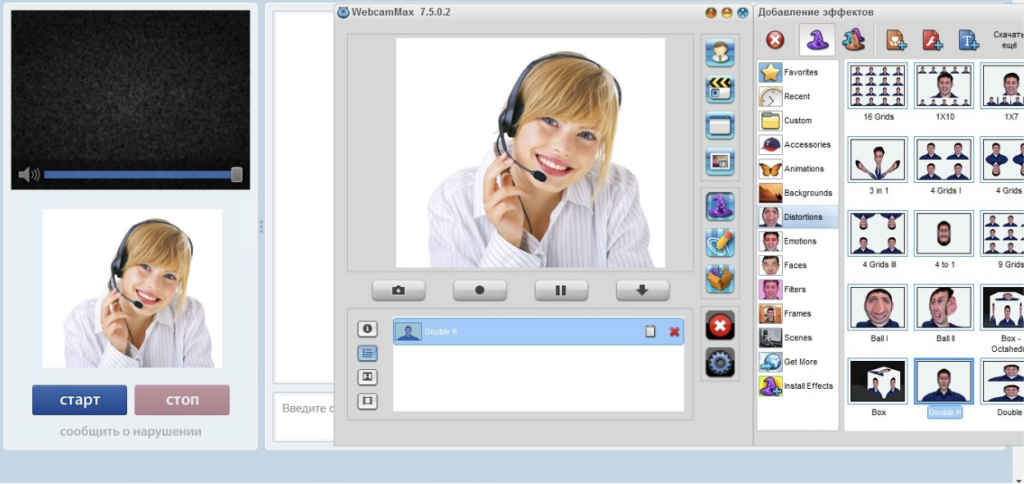
Task: Click the сообщить о нарушении link
Action: (x=130, y=432)
